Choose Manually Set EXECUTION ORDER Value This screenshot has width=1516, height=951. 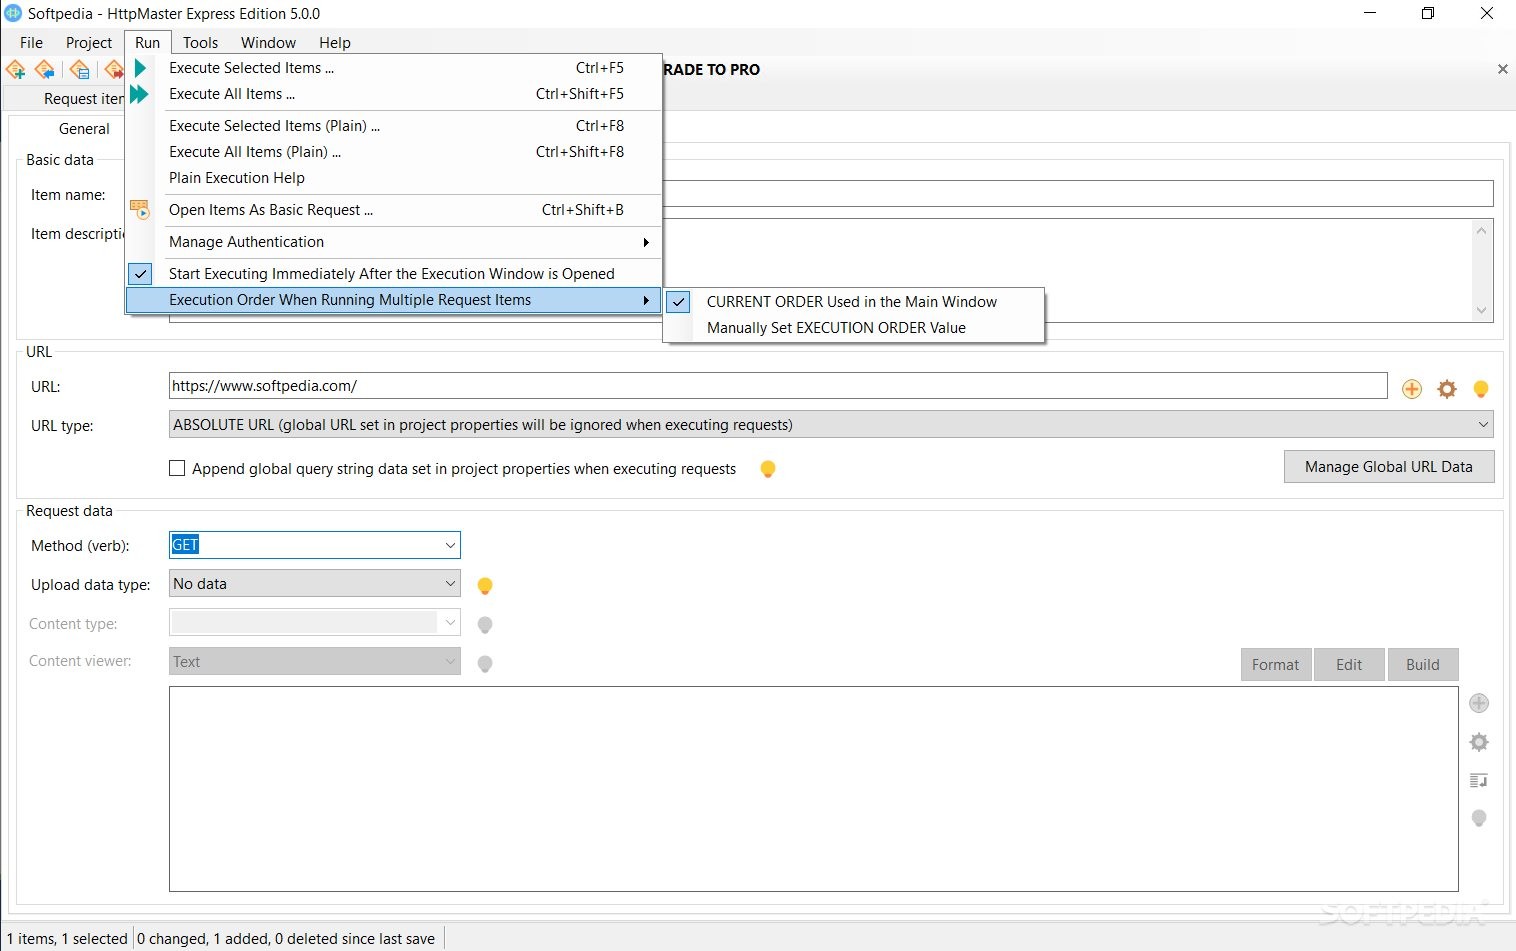(853, 328)
